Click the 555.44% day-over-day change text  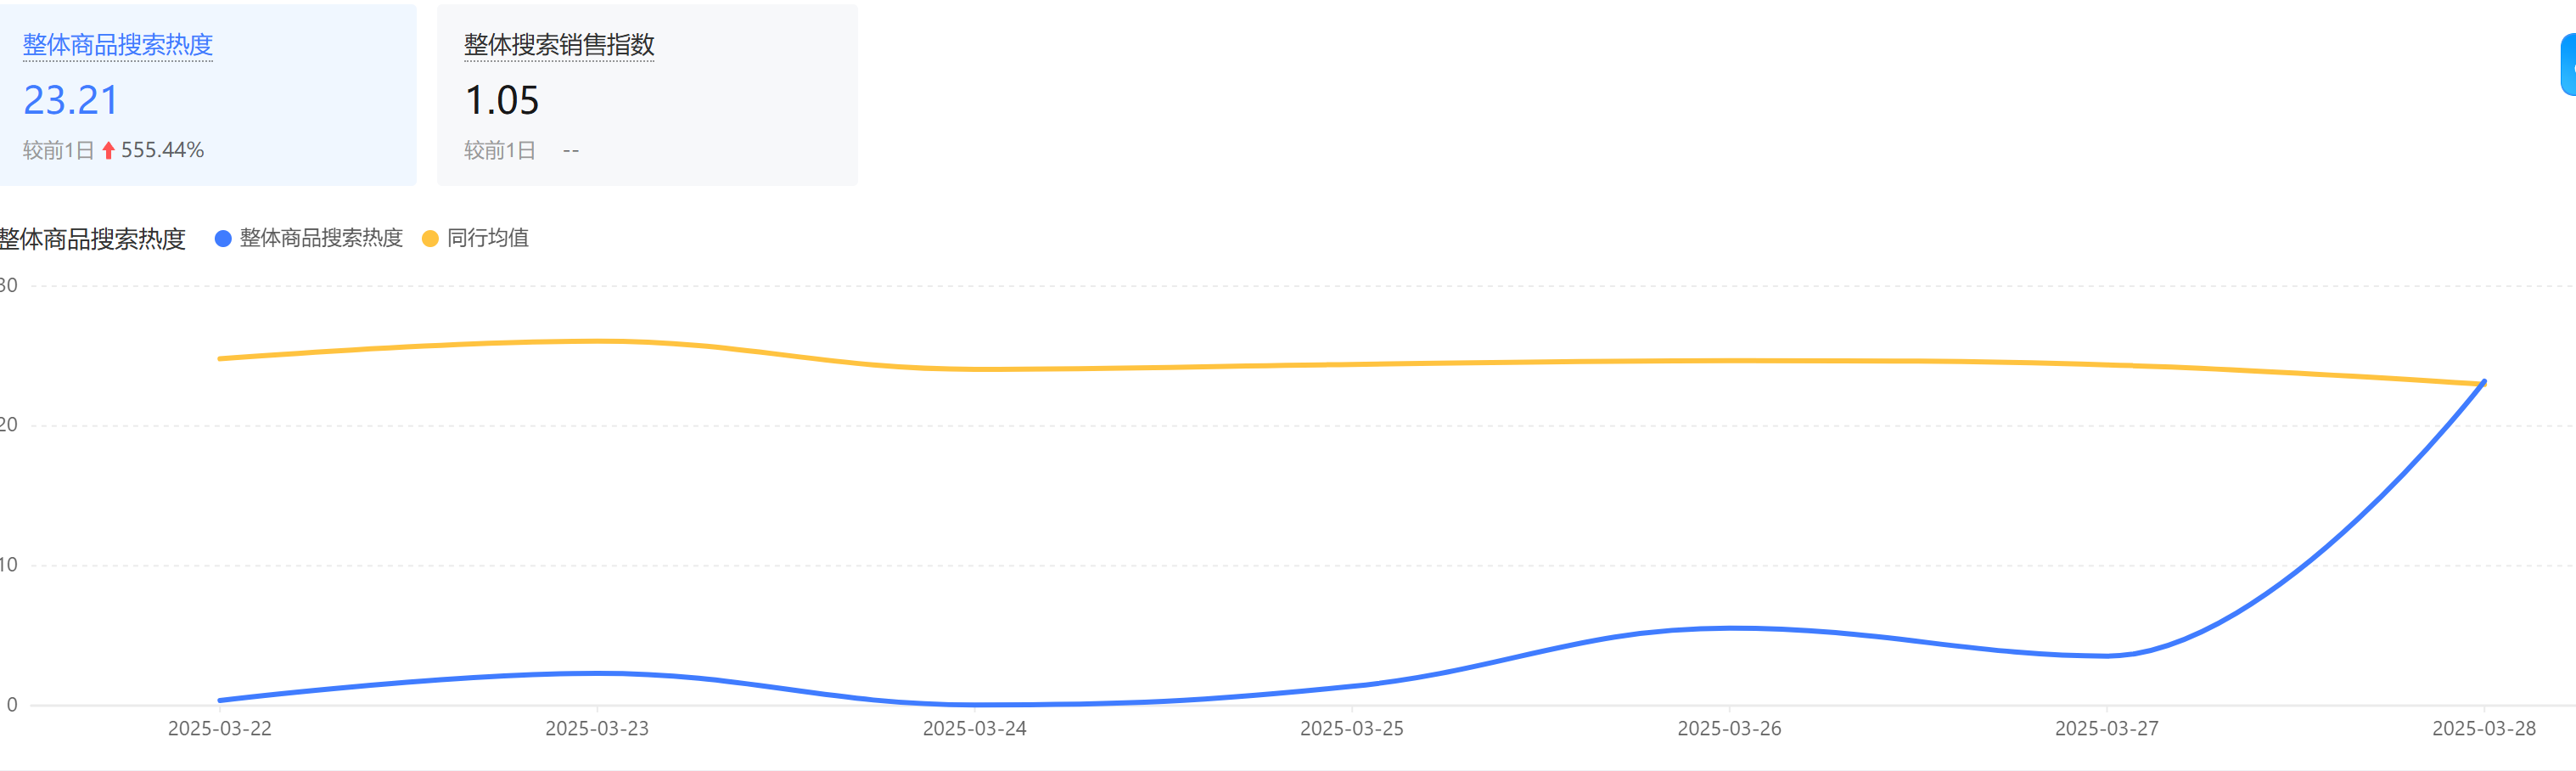coord(162,150)
